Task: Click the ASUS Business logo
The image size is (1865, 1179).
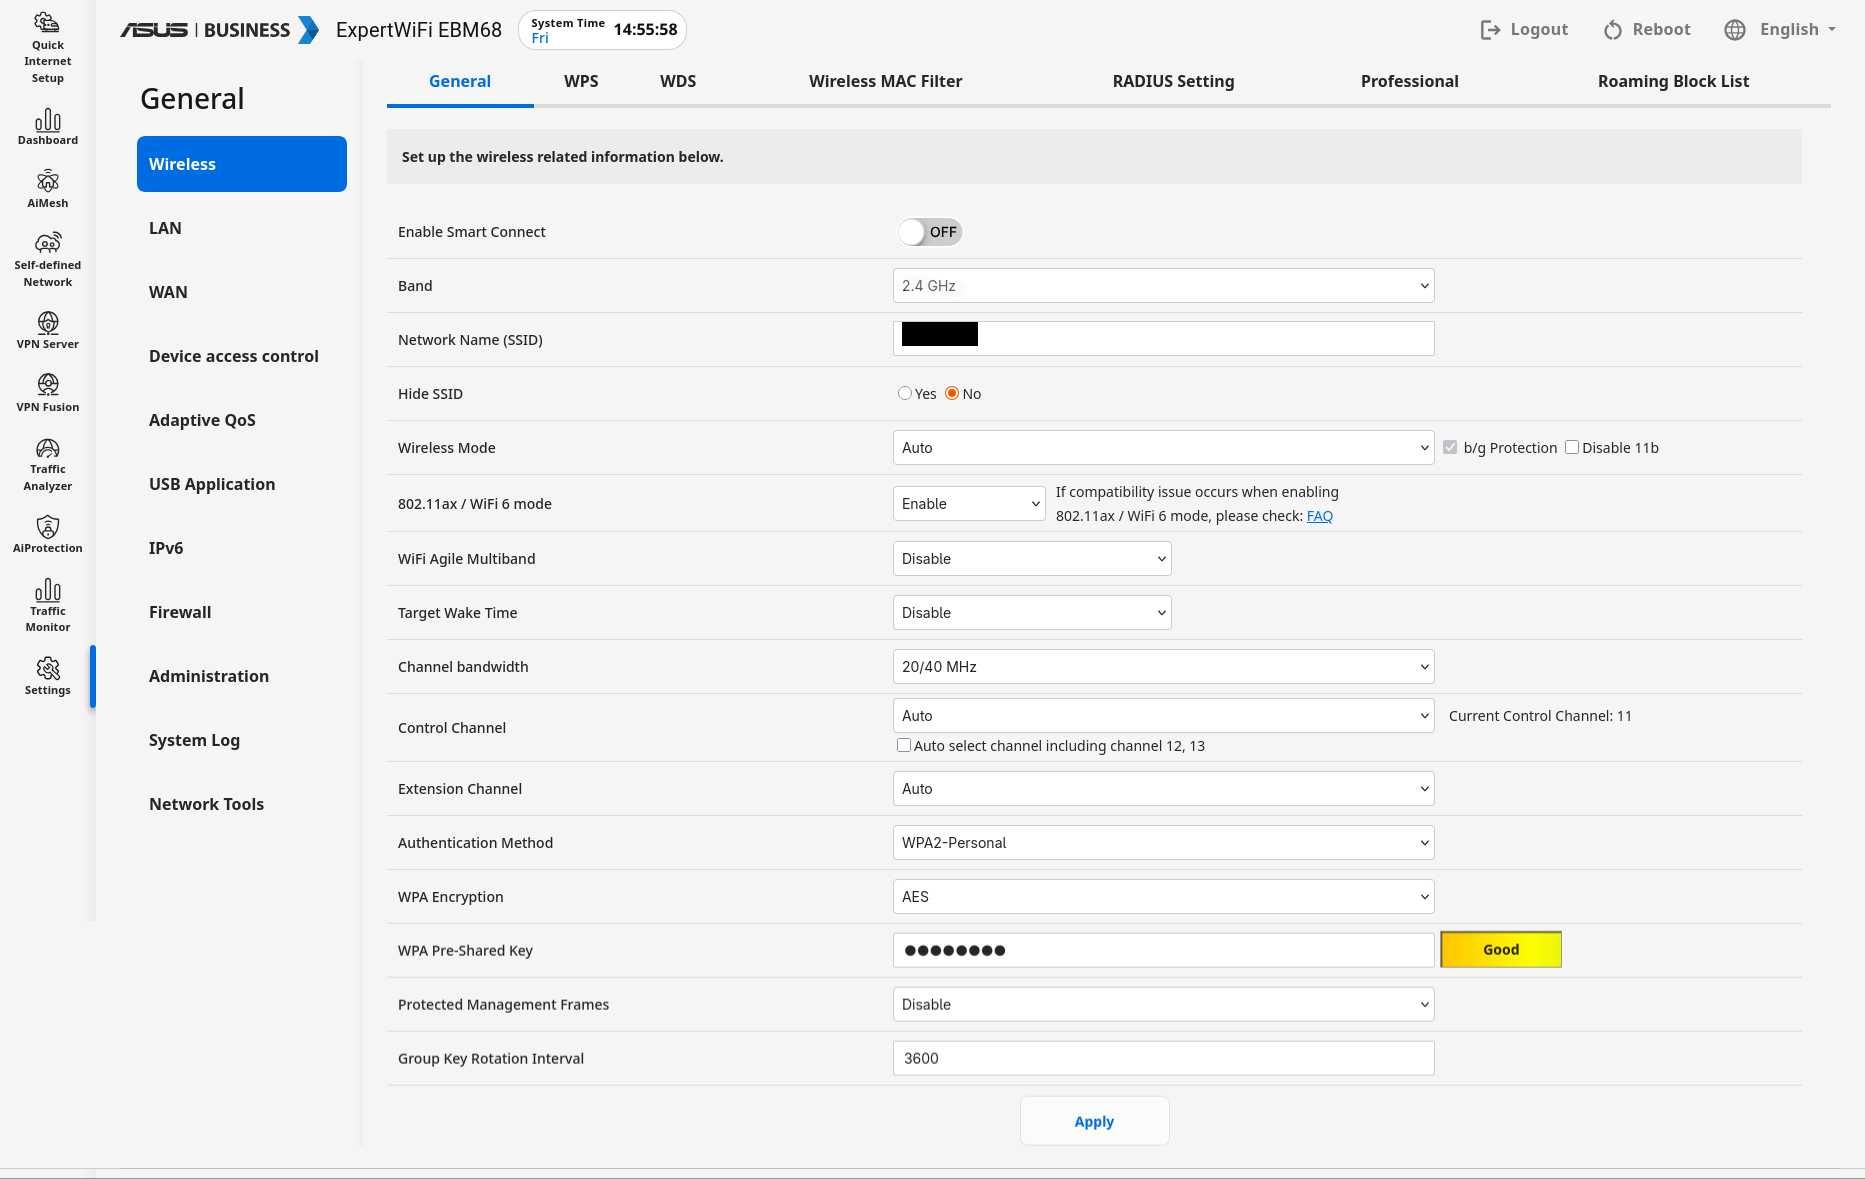Action: click(219, 30)
